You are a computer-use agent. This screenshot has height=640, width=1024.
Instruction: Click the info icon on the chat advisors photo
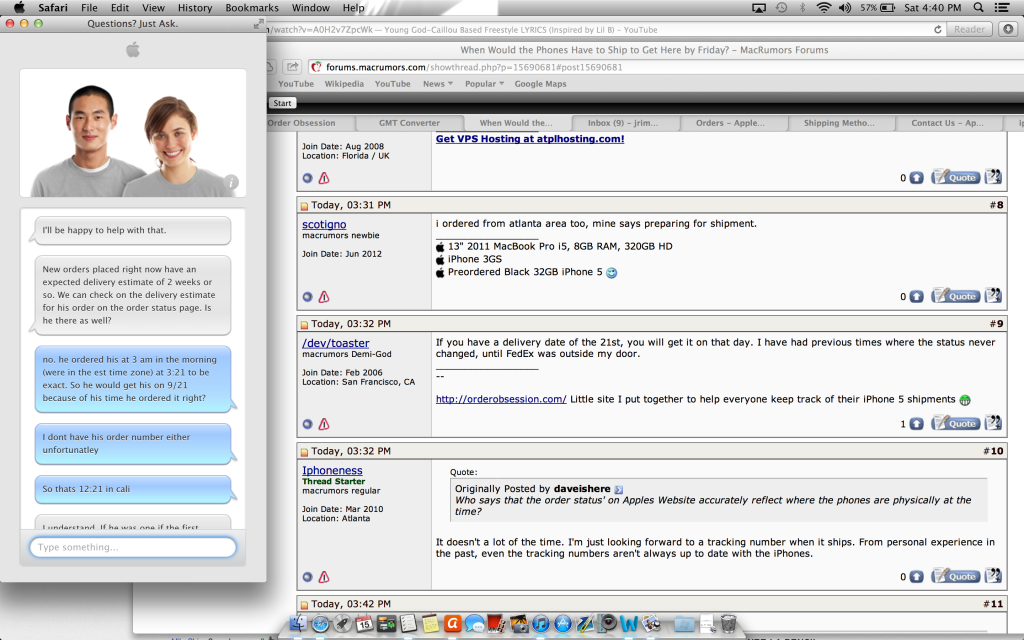[x=231, y=182]
